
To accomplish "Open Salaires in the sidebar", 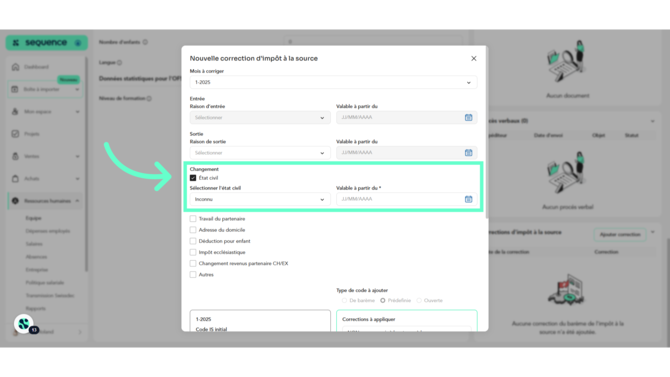I will [x=34, y=244].
